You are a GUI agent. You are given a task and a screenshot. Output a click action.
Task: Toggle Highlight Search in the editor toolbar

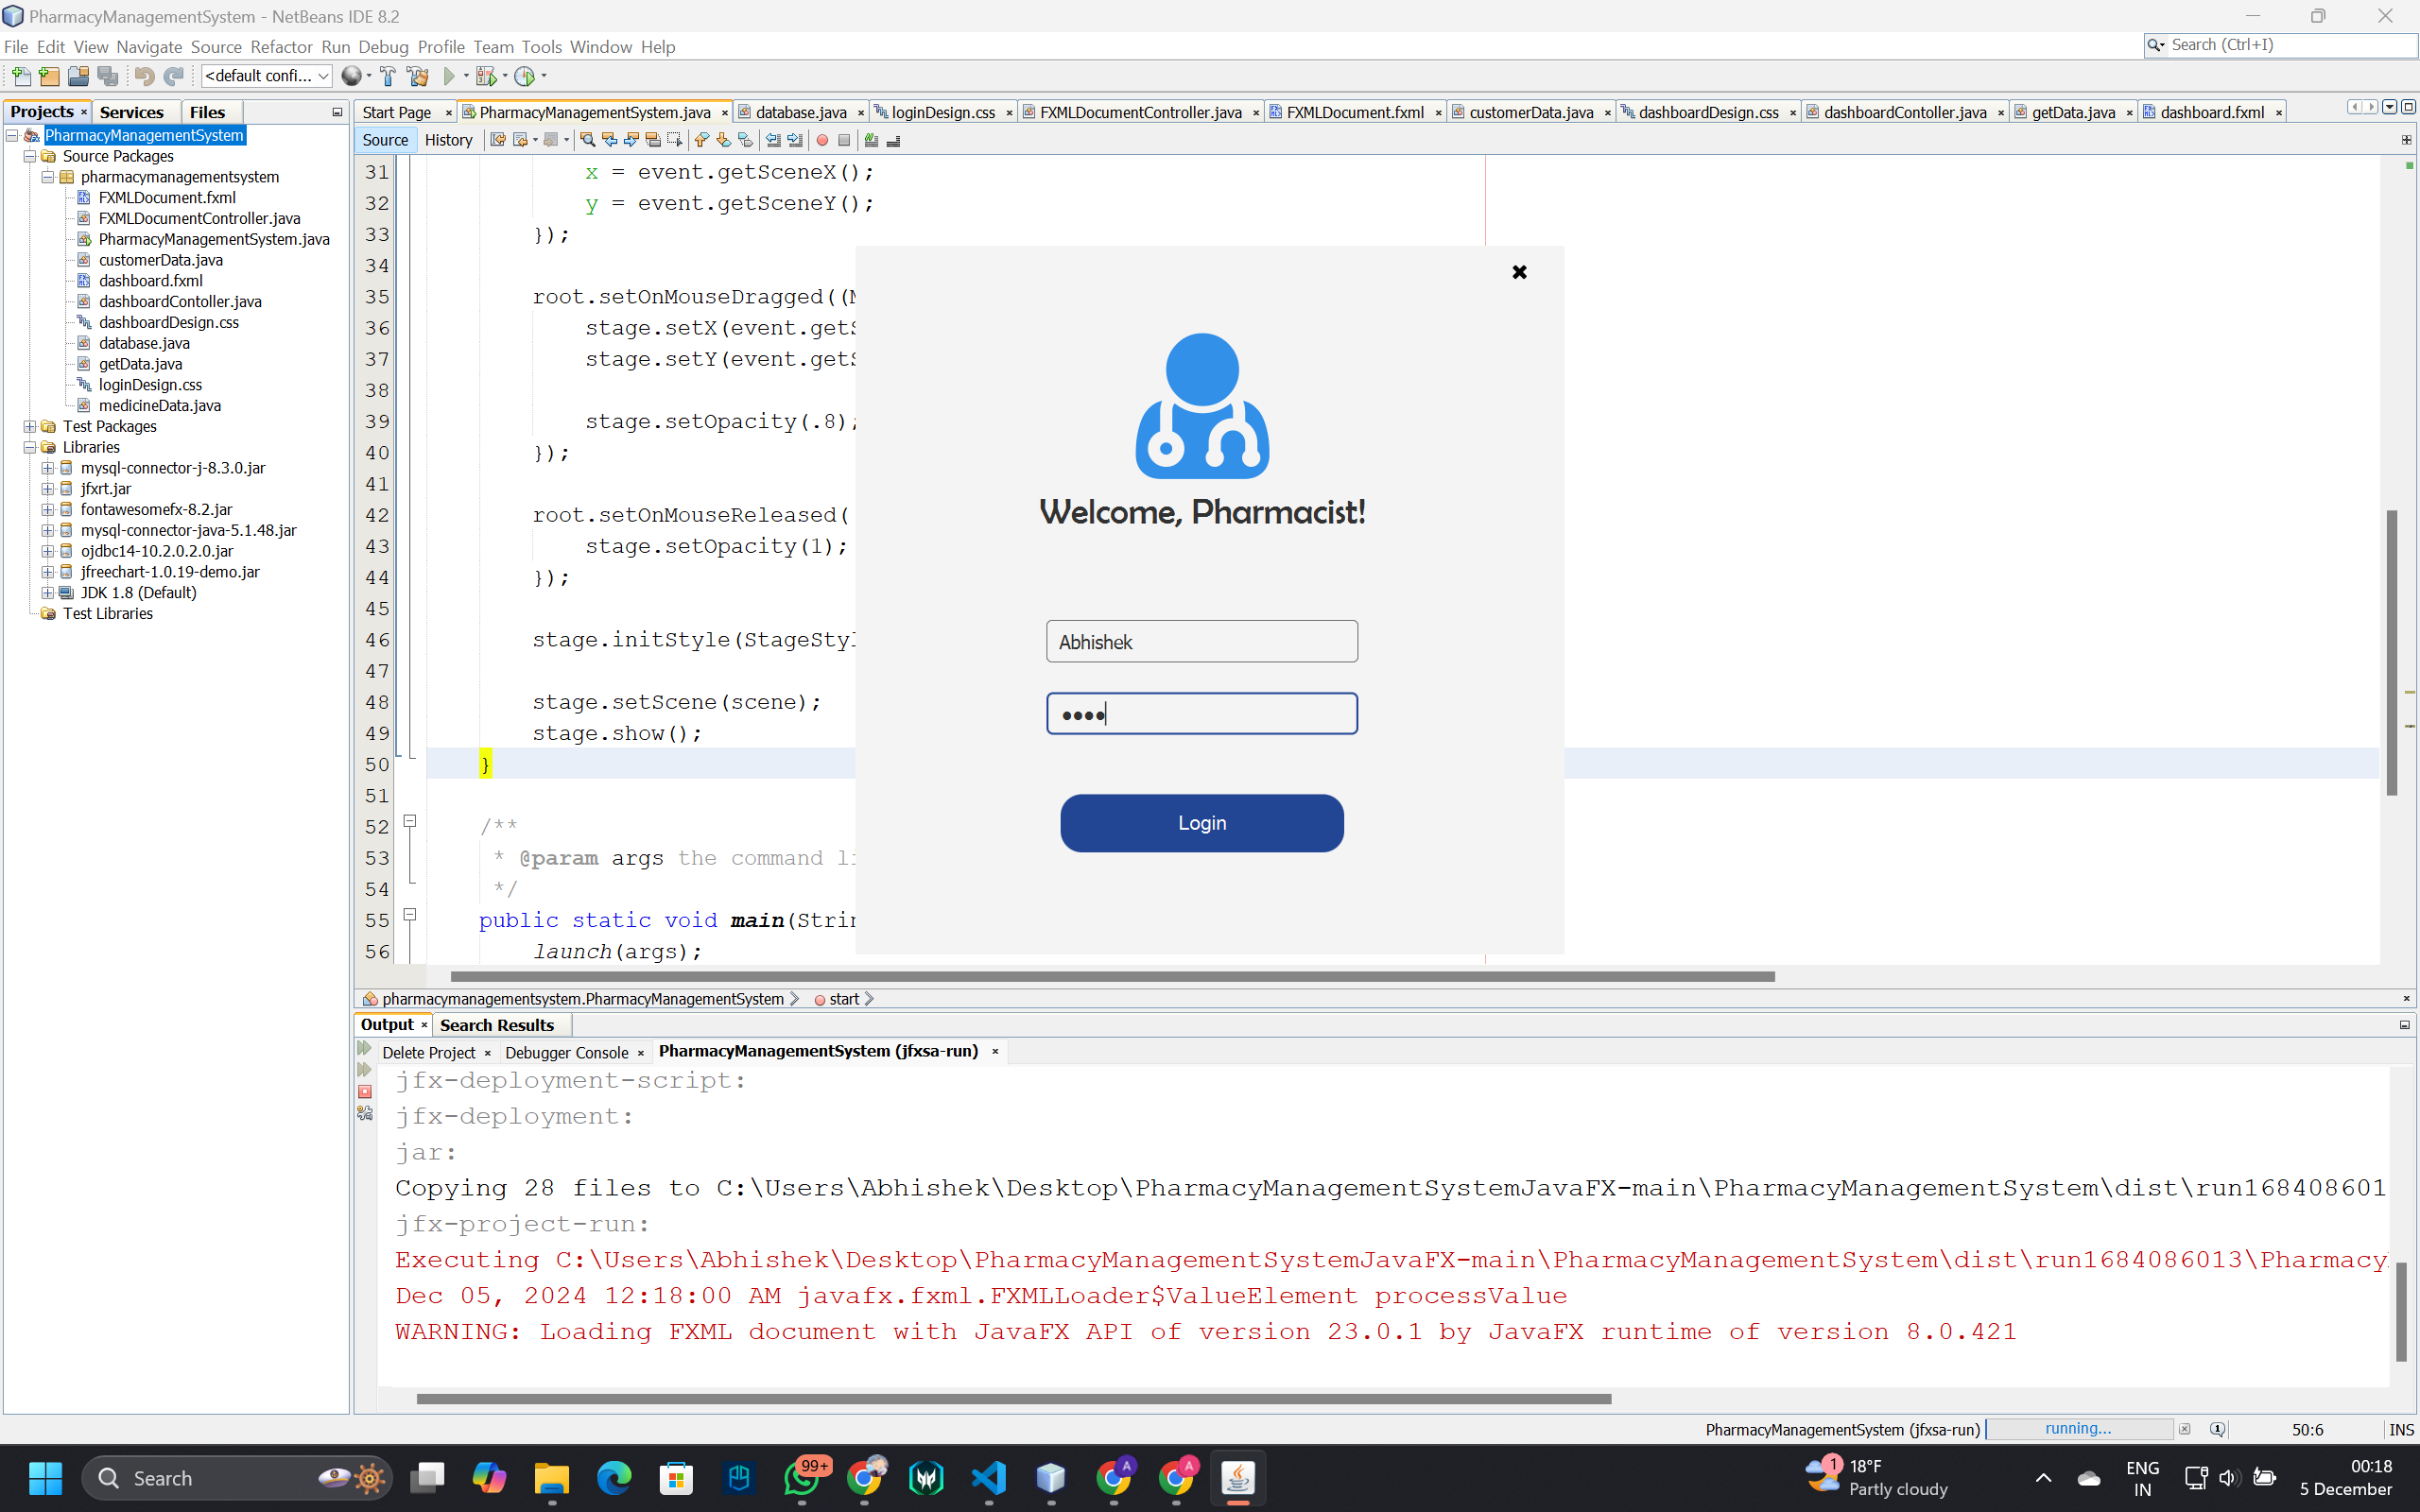tap(653, 140)
